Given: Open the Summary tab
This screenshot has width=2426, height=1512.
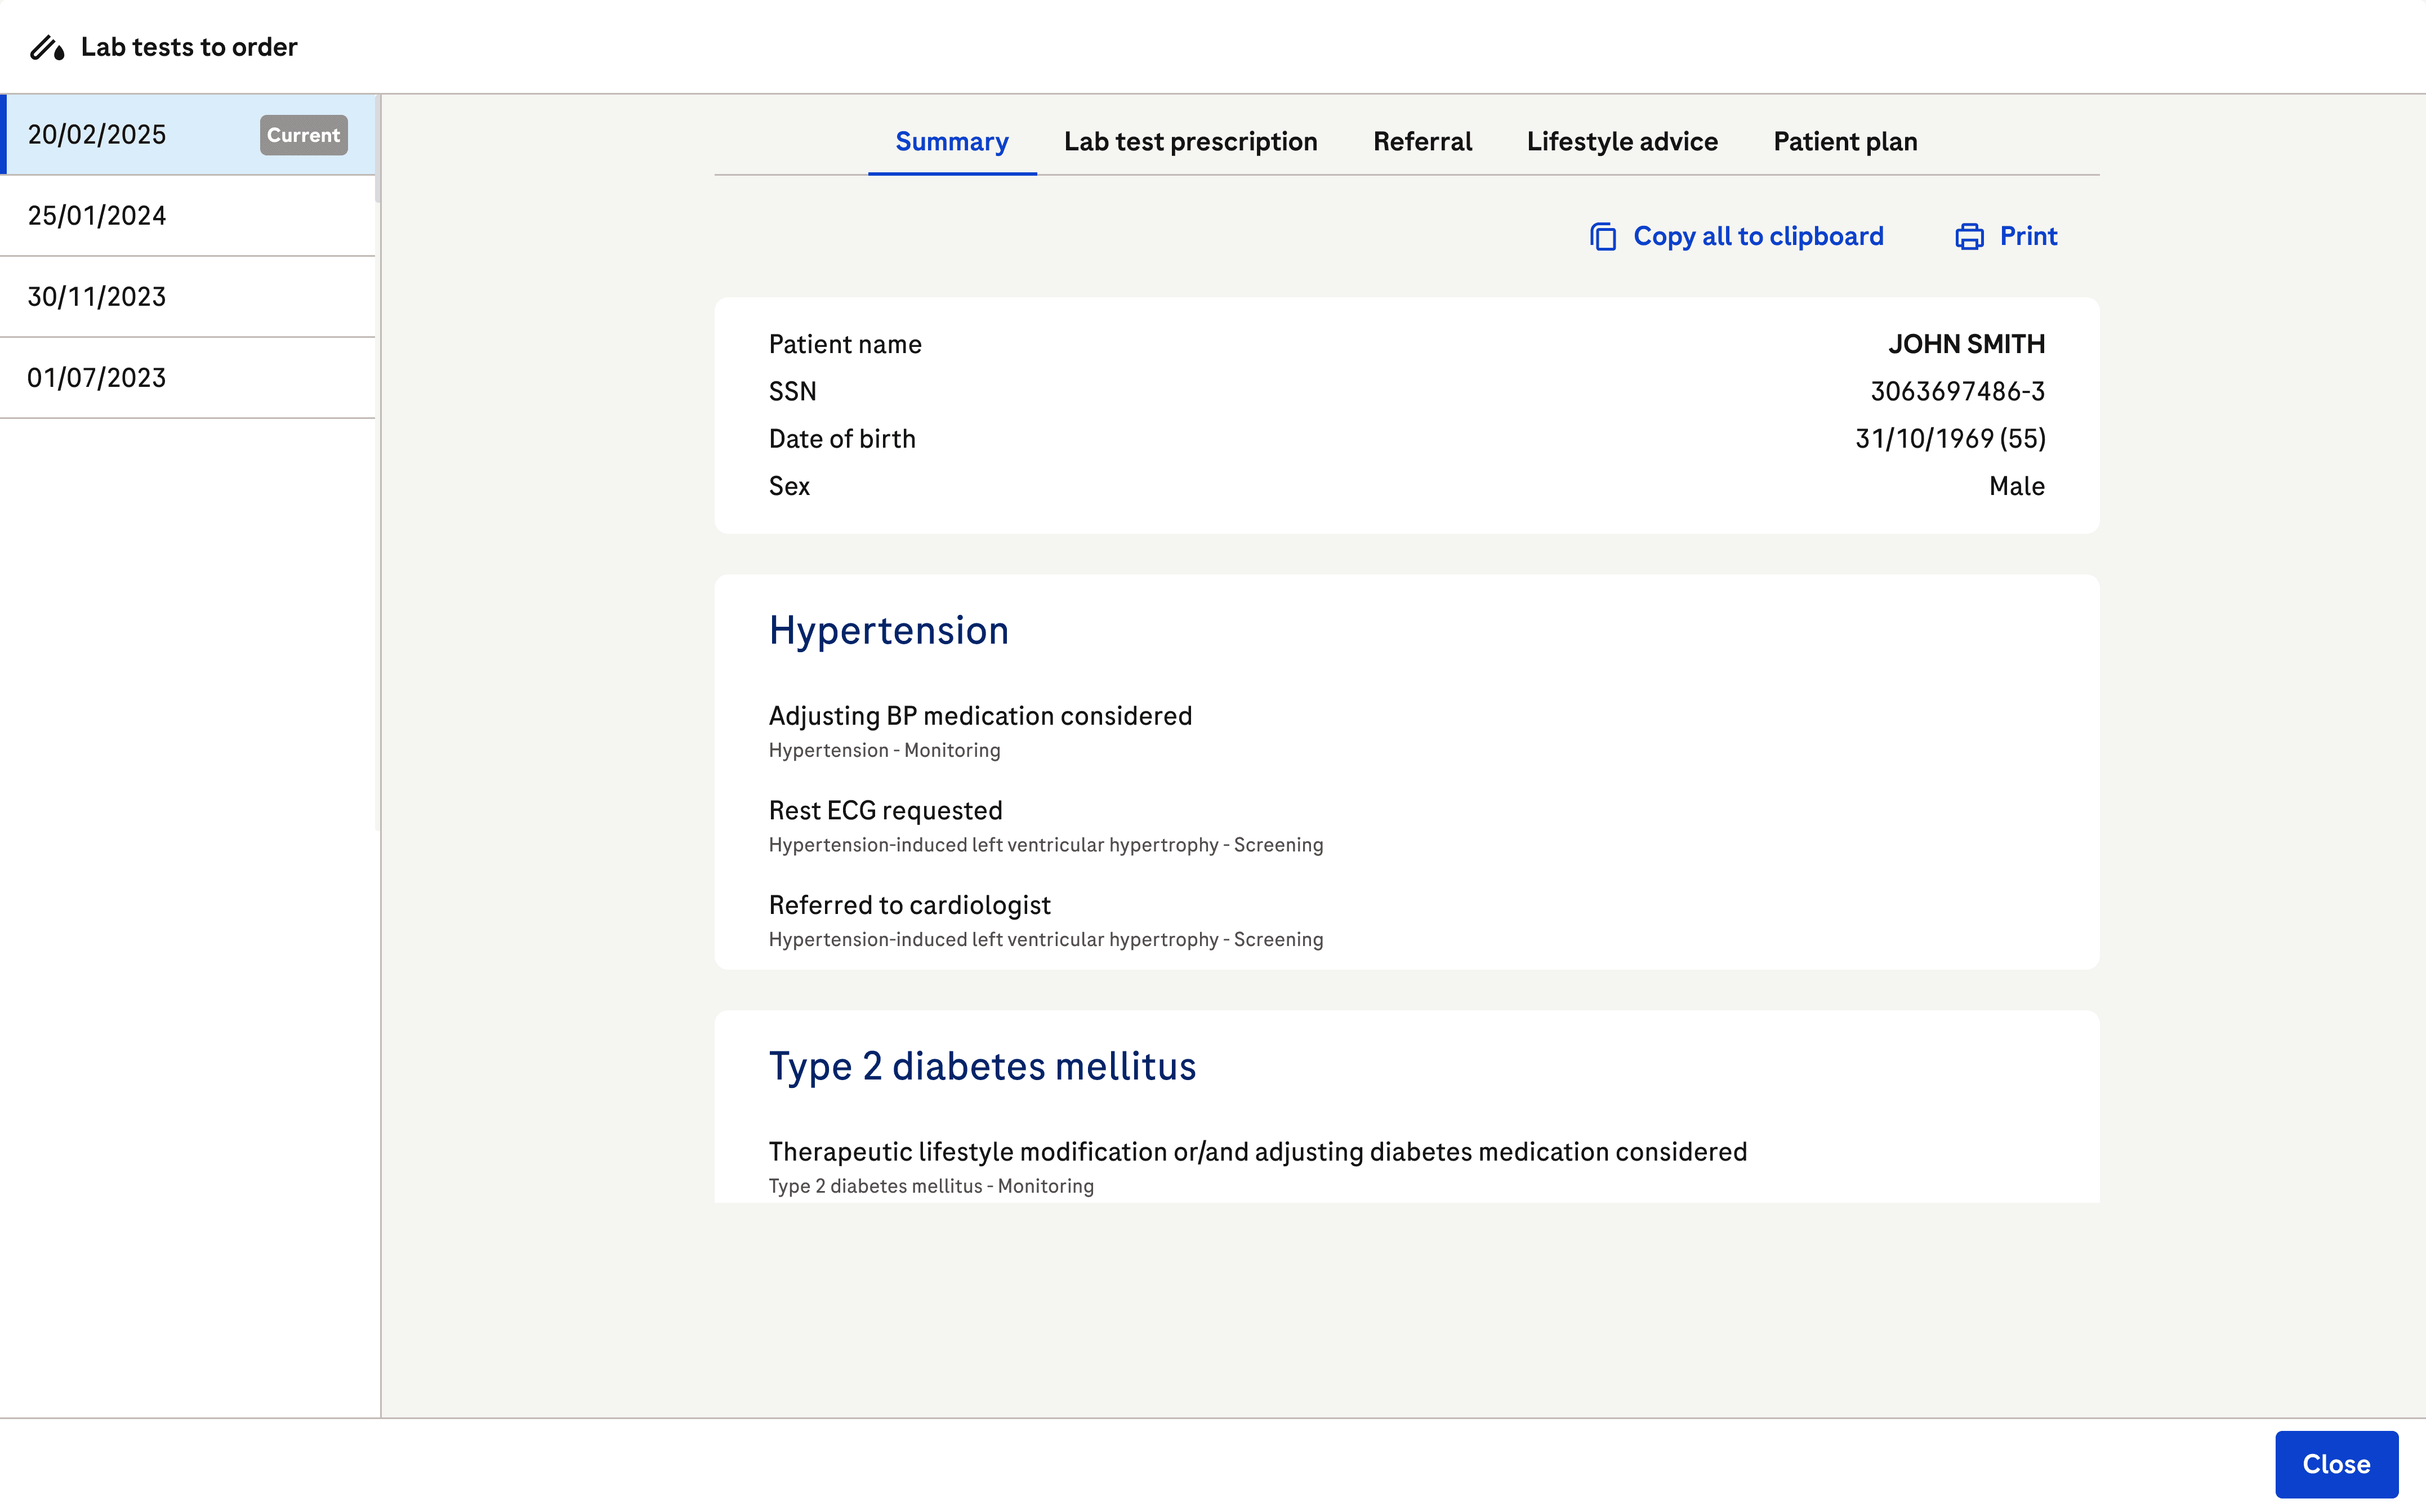Looking at the screenshot, I should pos(951,142).
